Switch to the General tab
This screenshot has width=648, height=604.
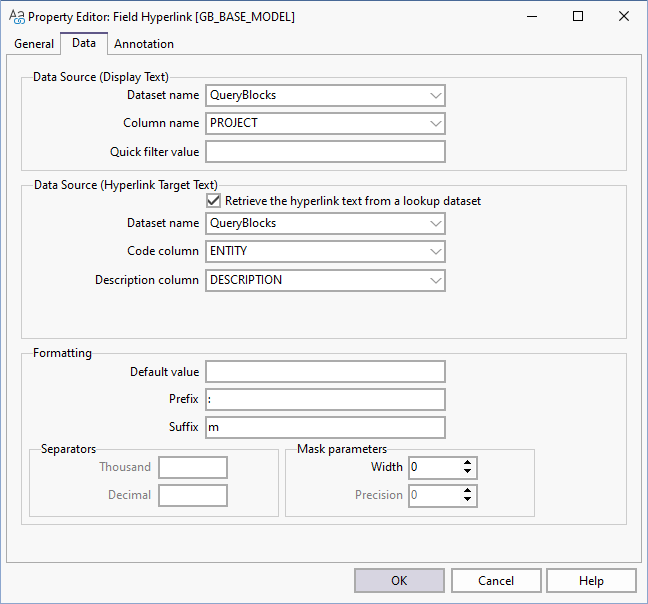coord(34,44)
